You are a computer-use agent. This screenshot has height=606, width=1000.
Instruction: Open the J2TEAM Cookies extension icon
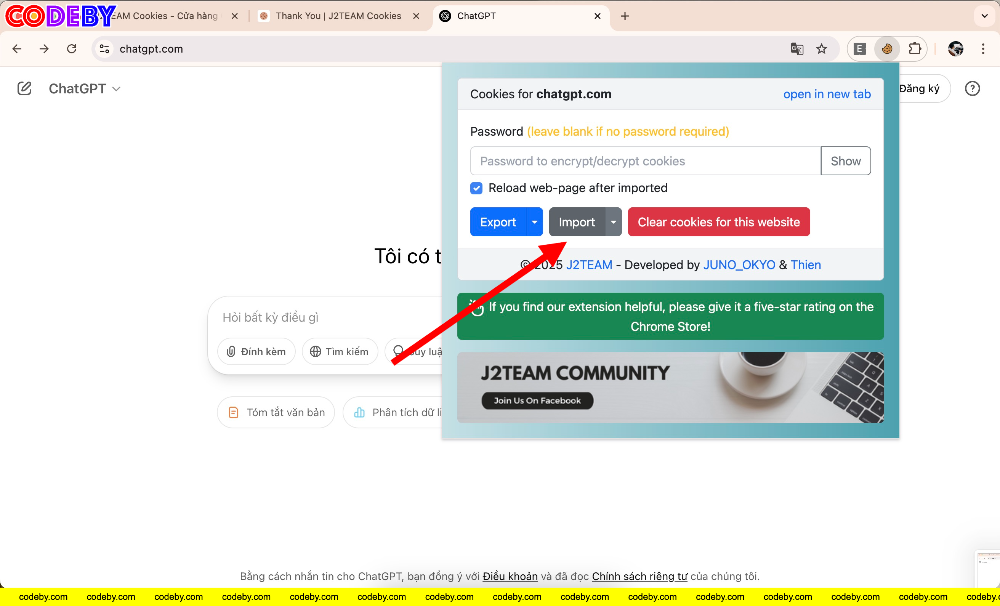click(887, 49)
